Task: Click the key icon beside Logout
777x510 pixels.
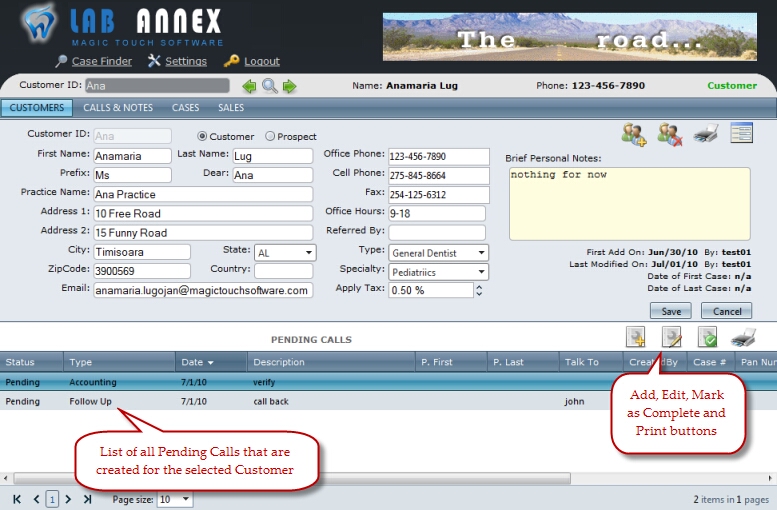Action: [231, 61]
